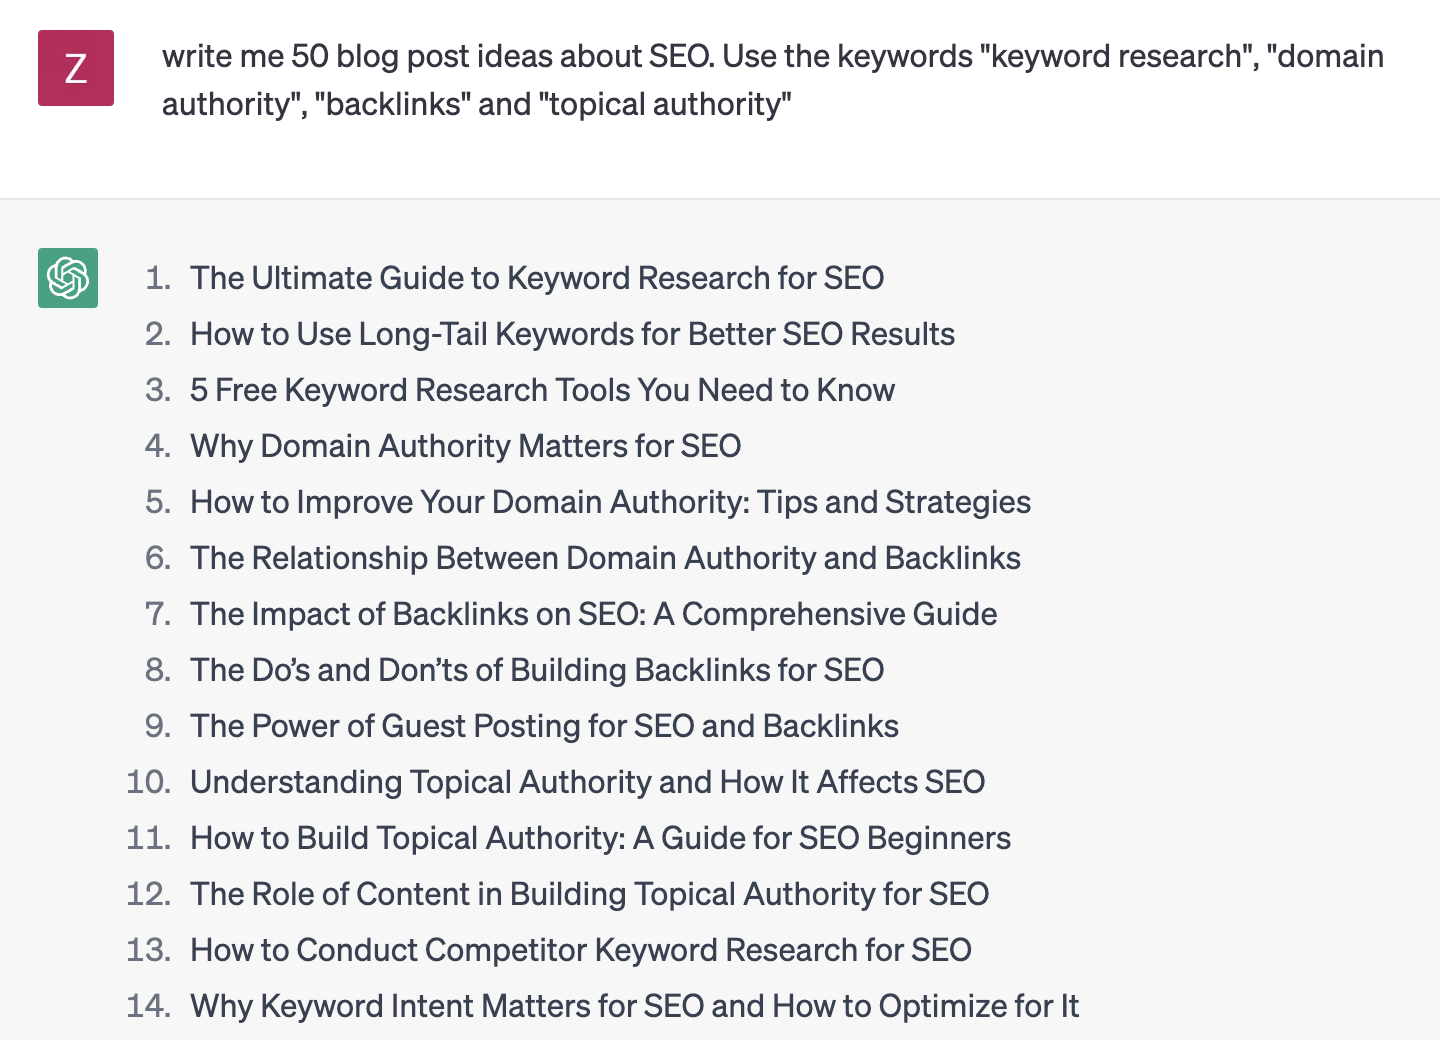Click "How to Improve Your Domain Authority" line
The height and width of the screenshot is (1040, 1440).
[x=610, y=502]
